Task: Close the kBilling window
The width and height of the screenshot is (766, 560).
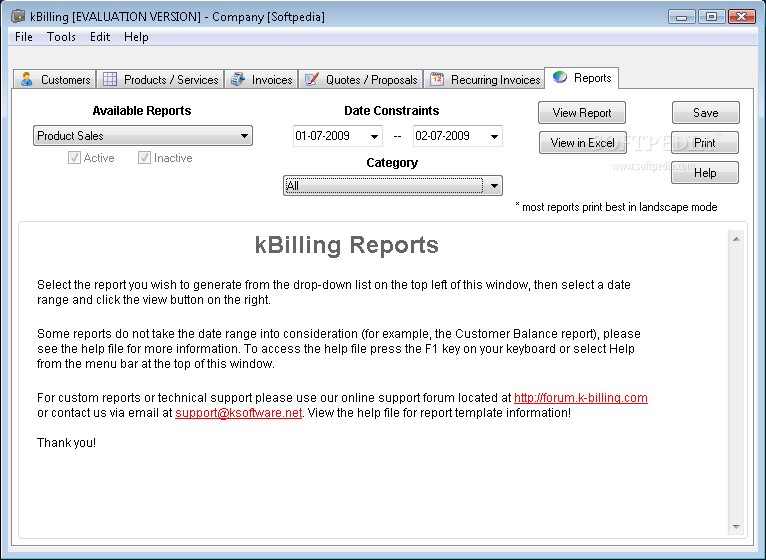Action: pyautogui.click(x=742, y=17)
